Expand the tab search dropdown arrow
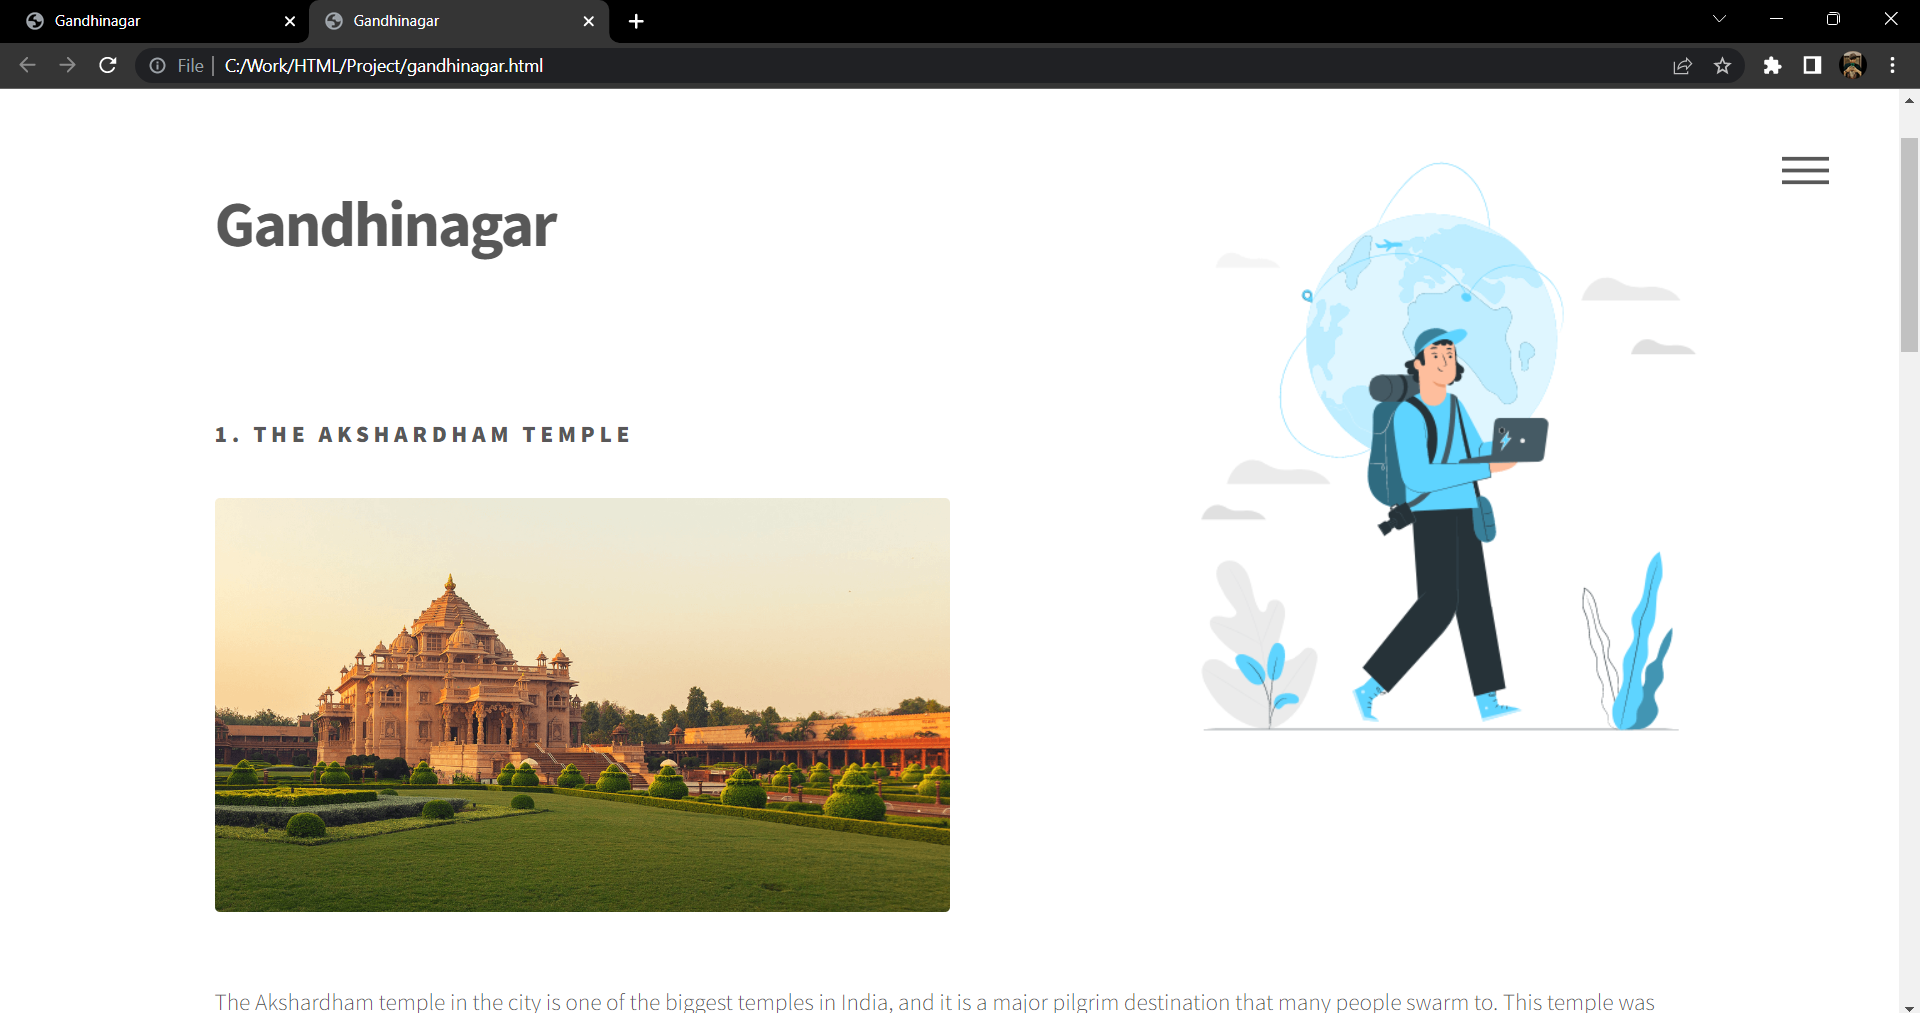Image resolution: width=1920 pixels, height=1013 pixels. click(x=1719, y=19)
